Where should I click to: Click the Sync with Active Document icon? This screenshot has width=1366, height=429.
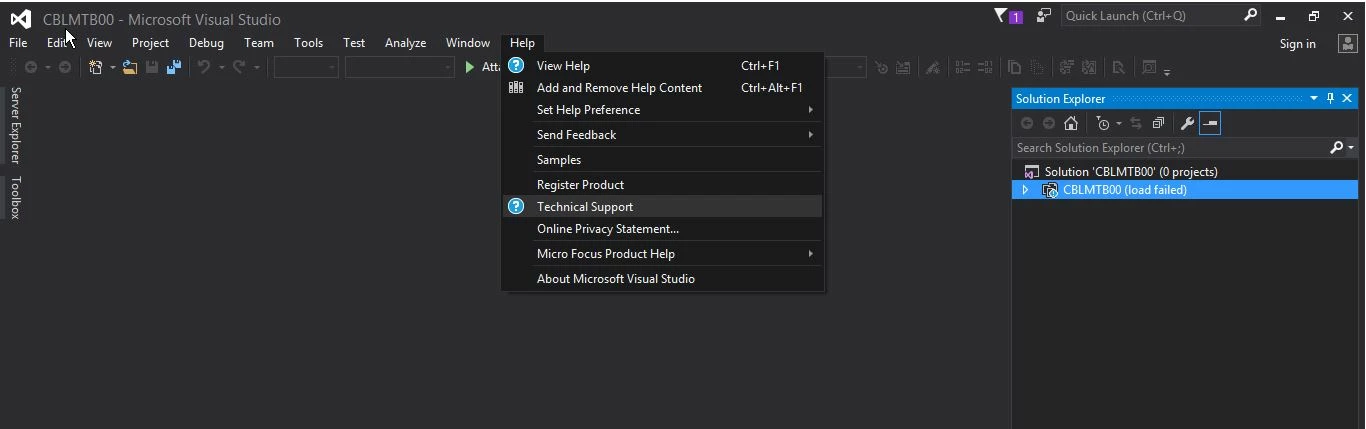coord(1136,123)
